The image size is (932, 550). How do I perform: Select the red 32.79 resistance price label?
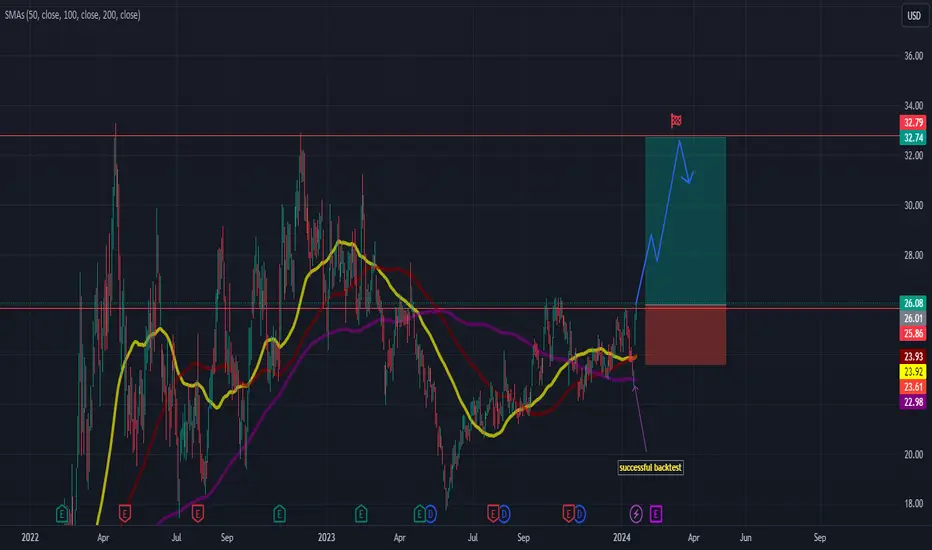click(x=913, y=122)
